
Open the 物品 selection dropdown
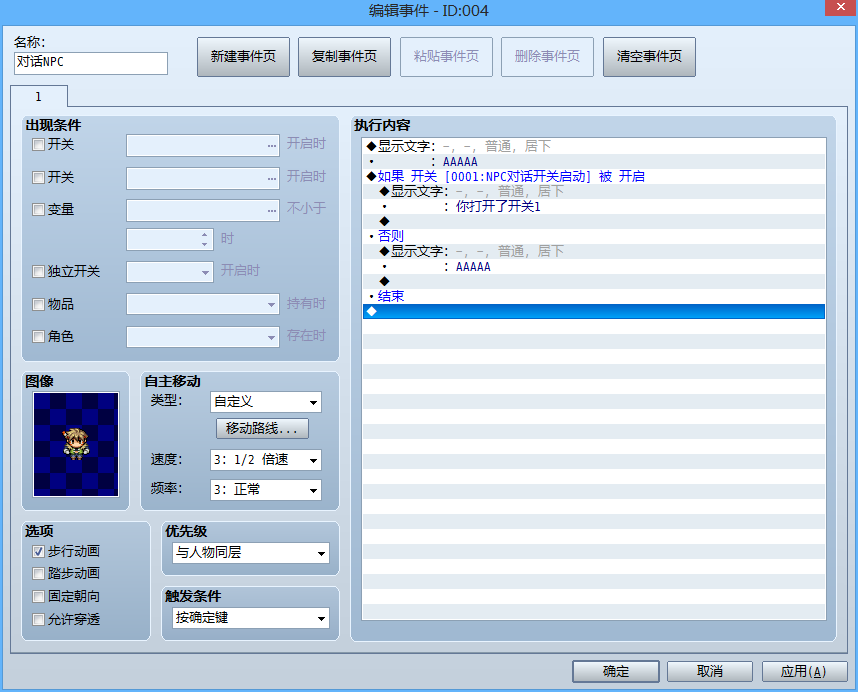click(203, 304)
